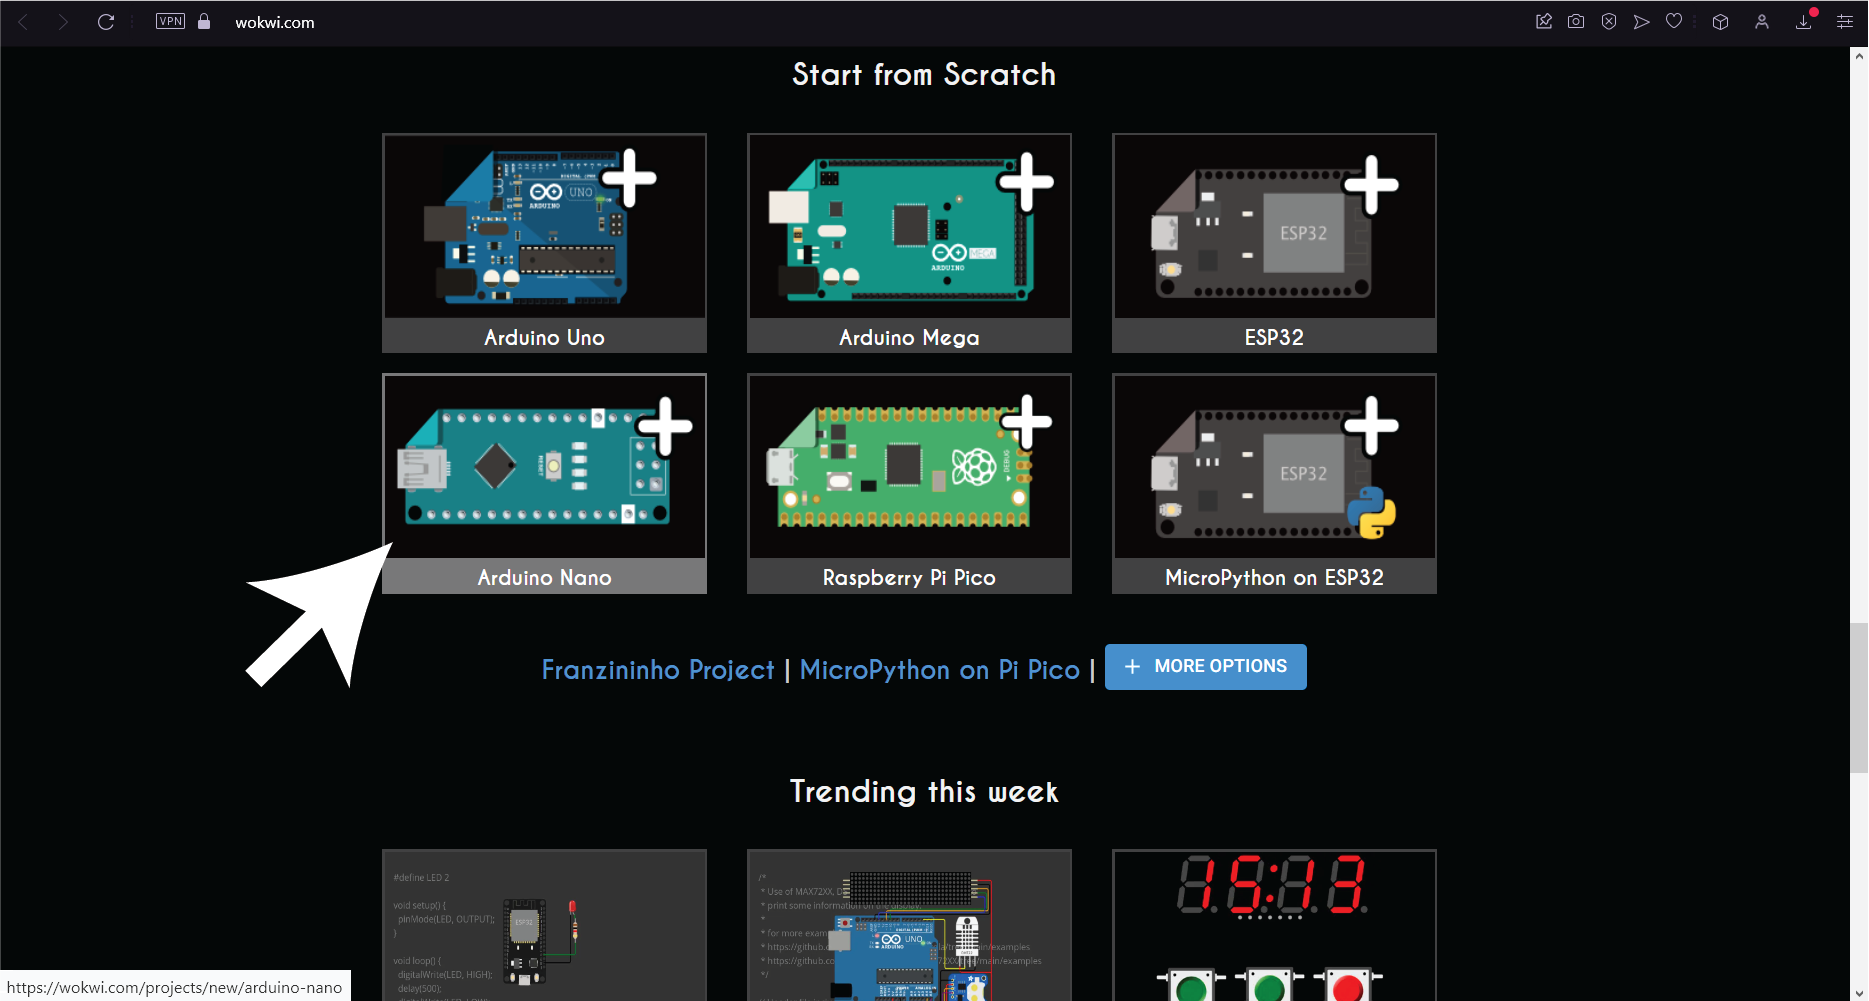Click the Arduino Nano label
The width and height of the screenshot is (1869, 1001).
(x=544, y=577)
